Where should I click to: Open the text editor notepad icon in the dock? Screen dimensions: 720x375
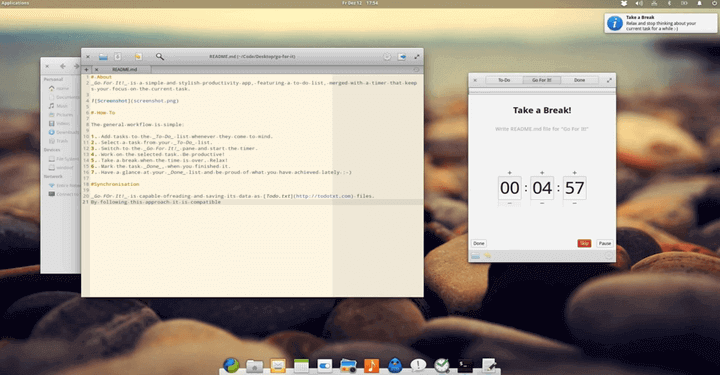489,365
